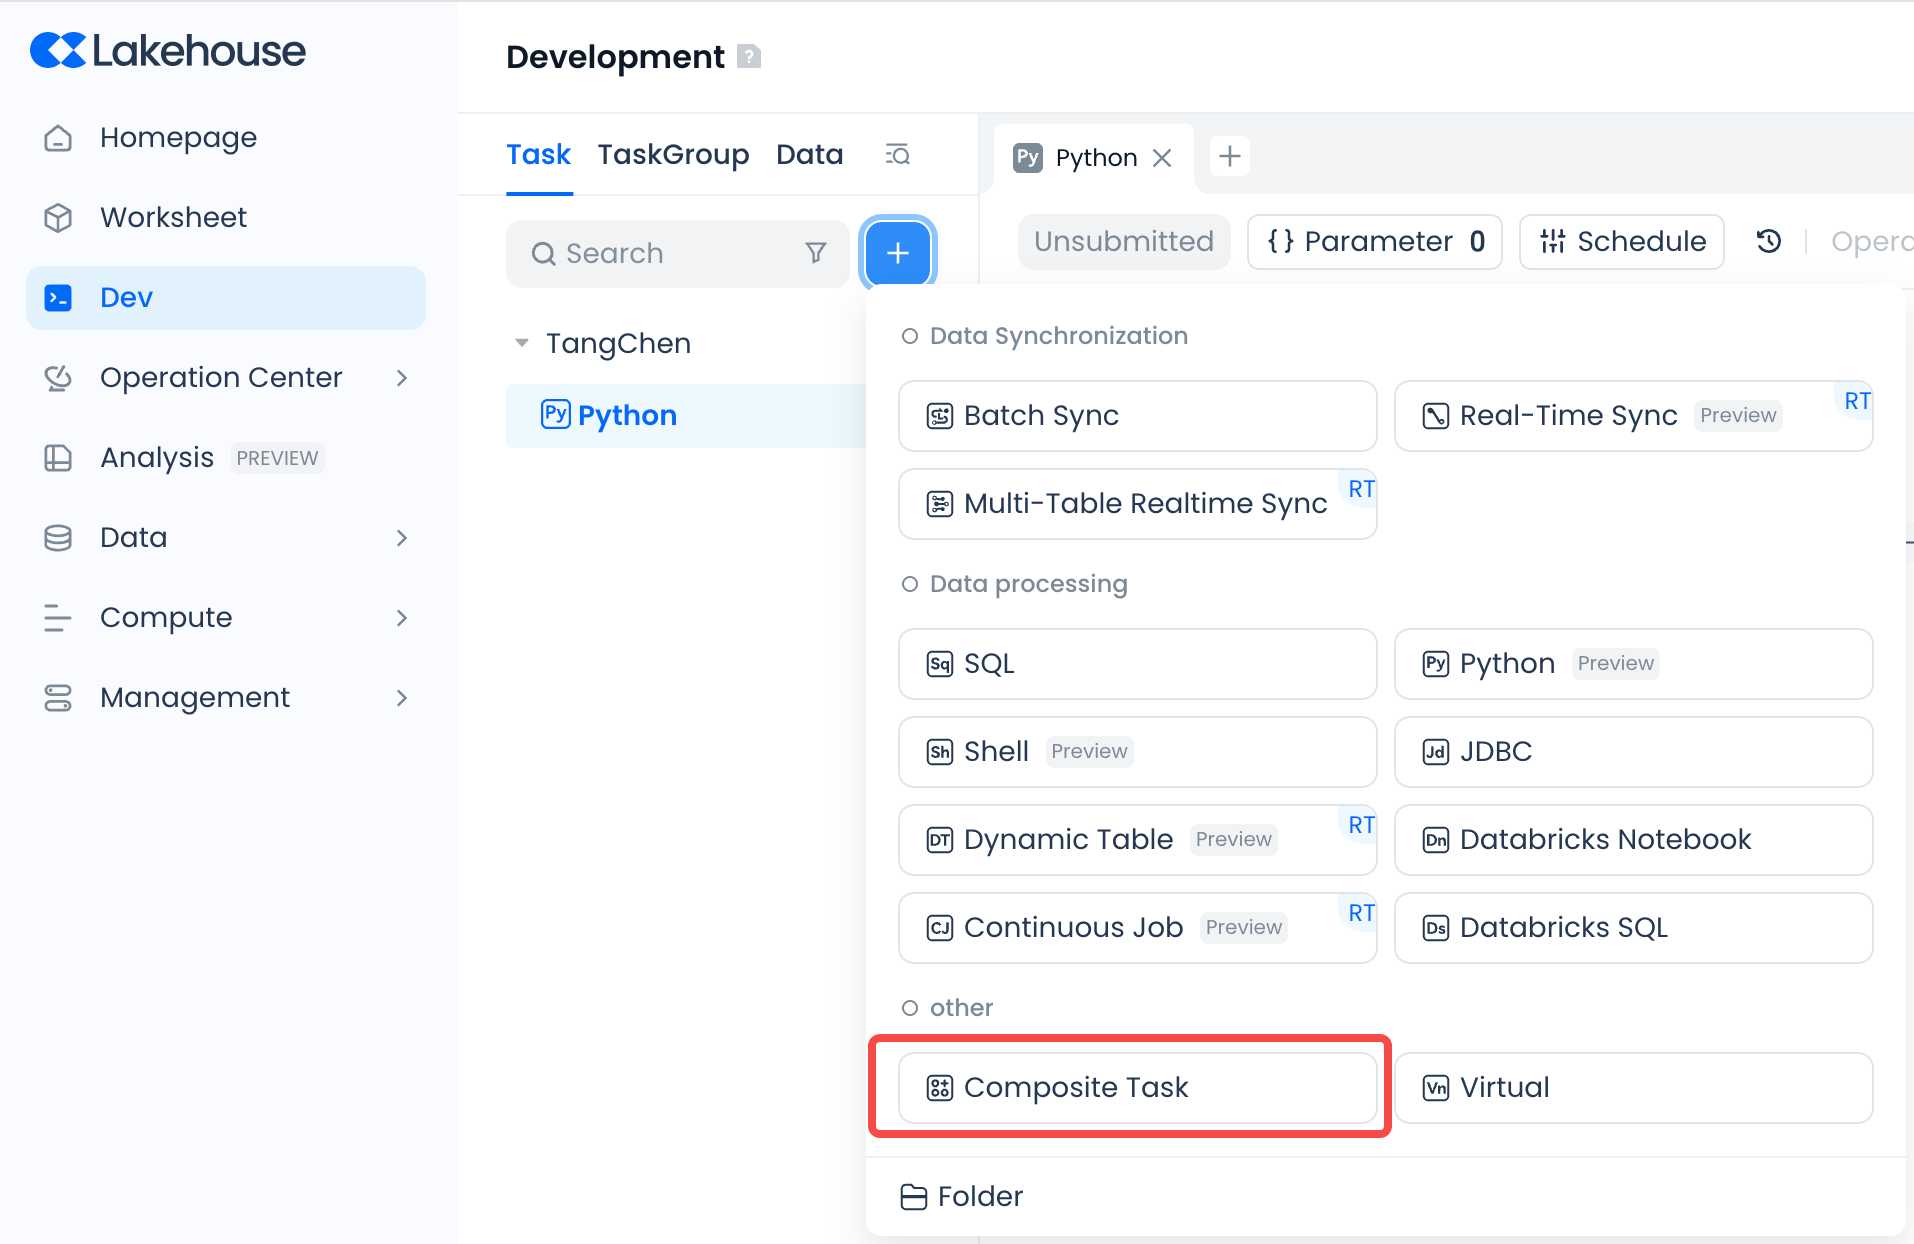Viewport: 1914px width, 1244px height.
Task: Click the Development help question icon
Action: pyautogui.click(x=749, y=57)
